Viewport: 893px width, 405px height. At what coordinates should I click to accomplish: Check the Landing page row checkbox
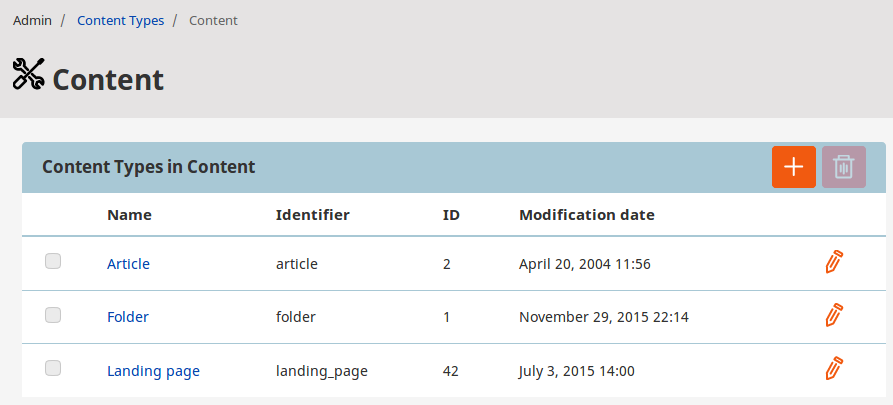(x=53, y=369)
